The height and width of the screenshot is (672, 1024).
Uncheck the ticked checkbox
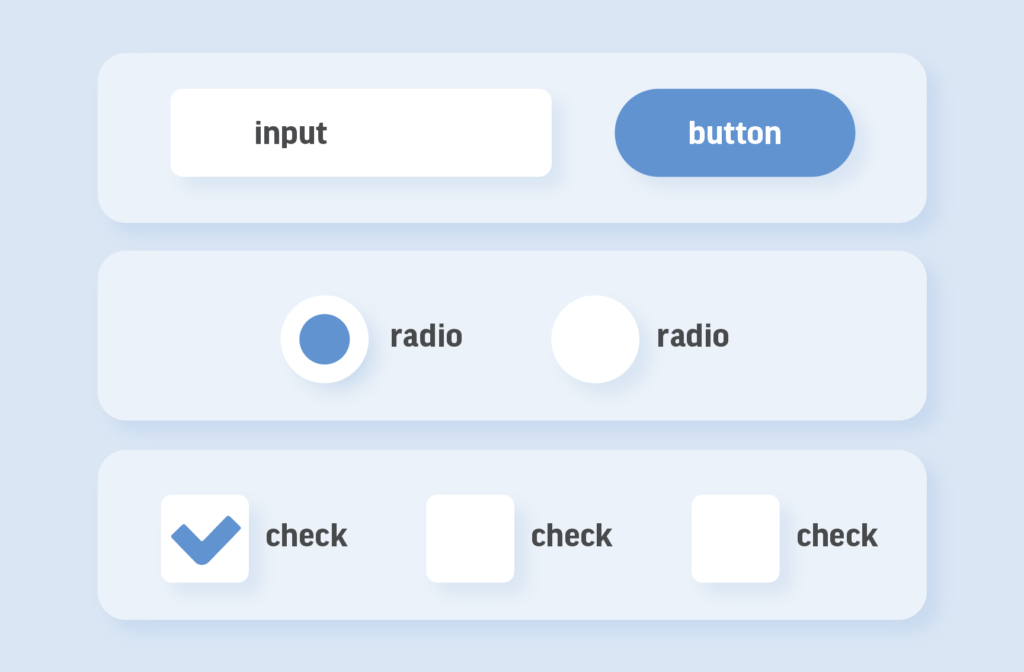205,538
